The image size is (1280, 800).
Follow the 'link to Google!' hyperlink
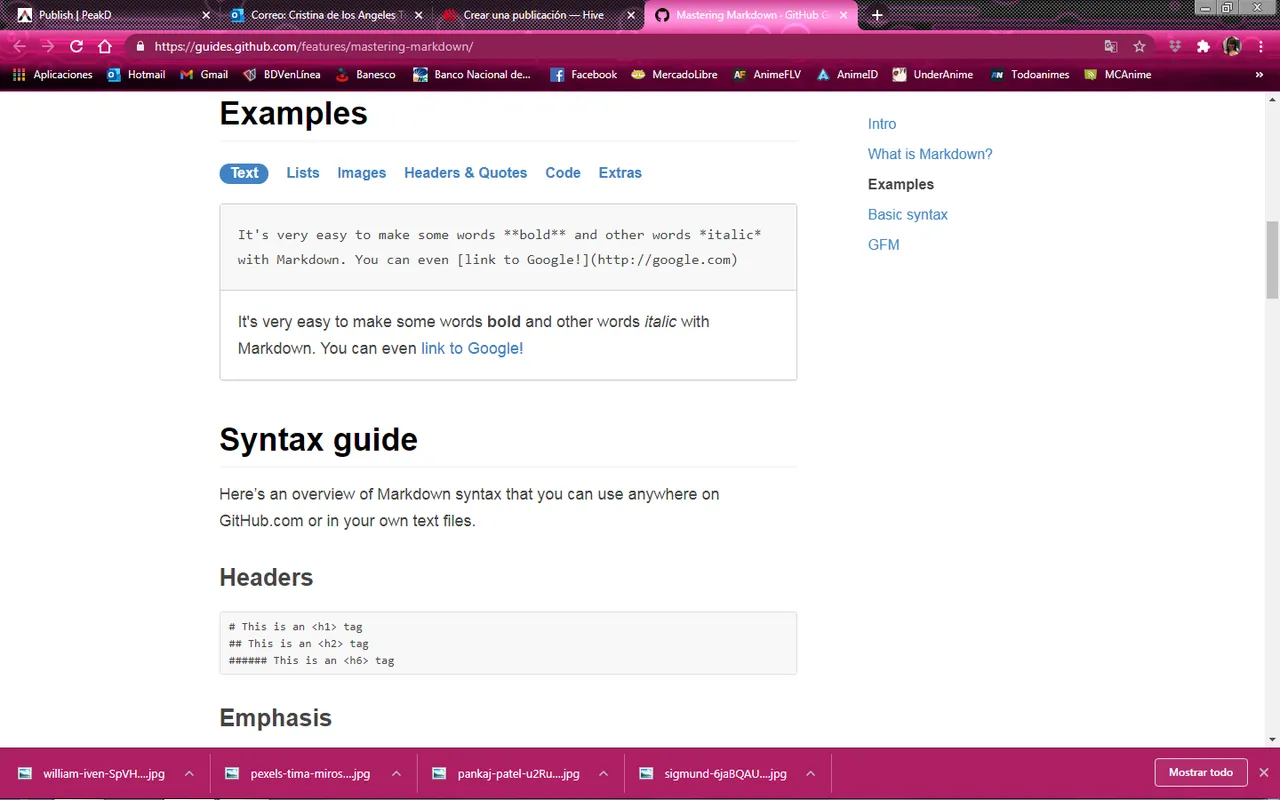tap(472, 348)
